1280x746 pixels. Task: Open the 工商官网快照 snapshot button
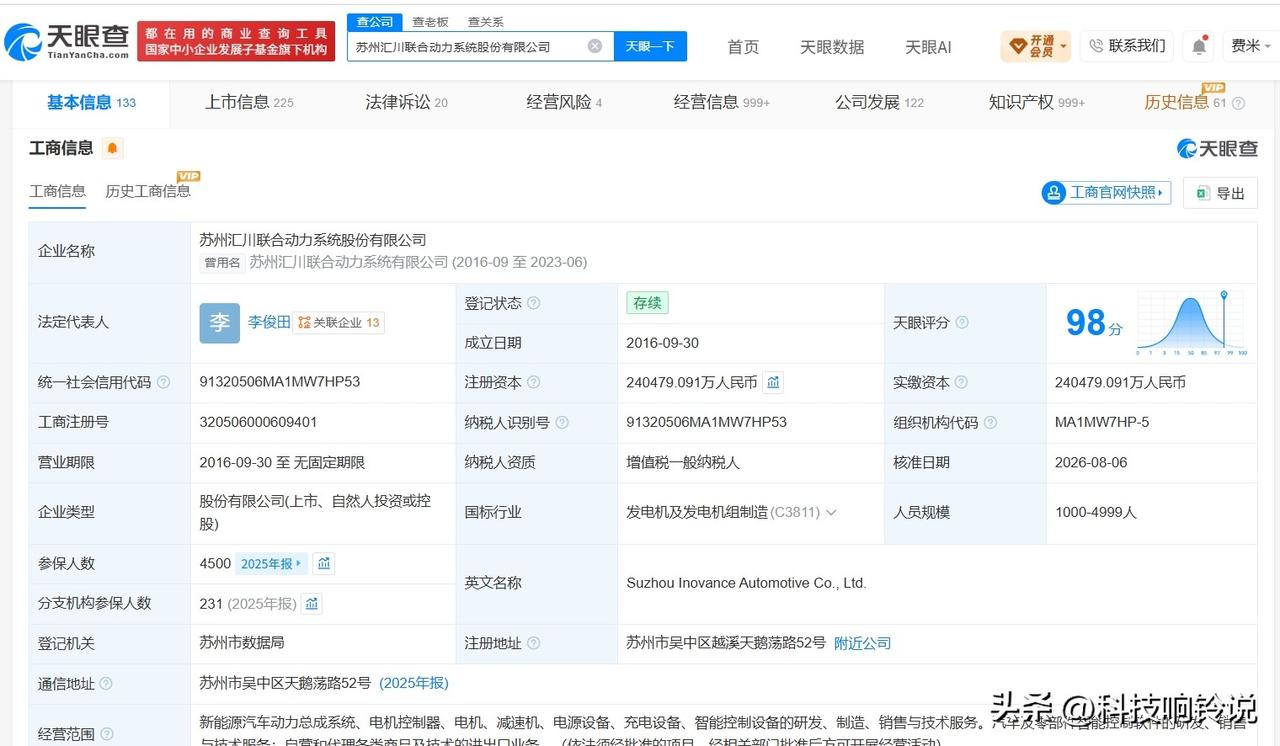[x=1106, y=192]
